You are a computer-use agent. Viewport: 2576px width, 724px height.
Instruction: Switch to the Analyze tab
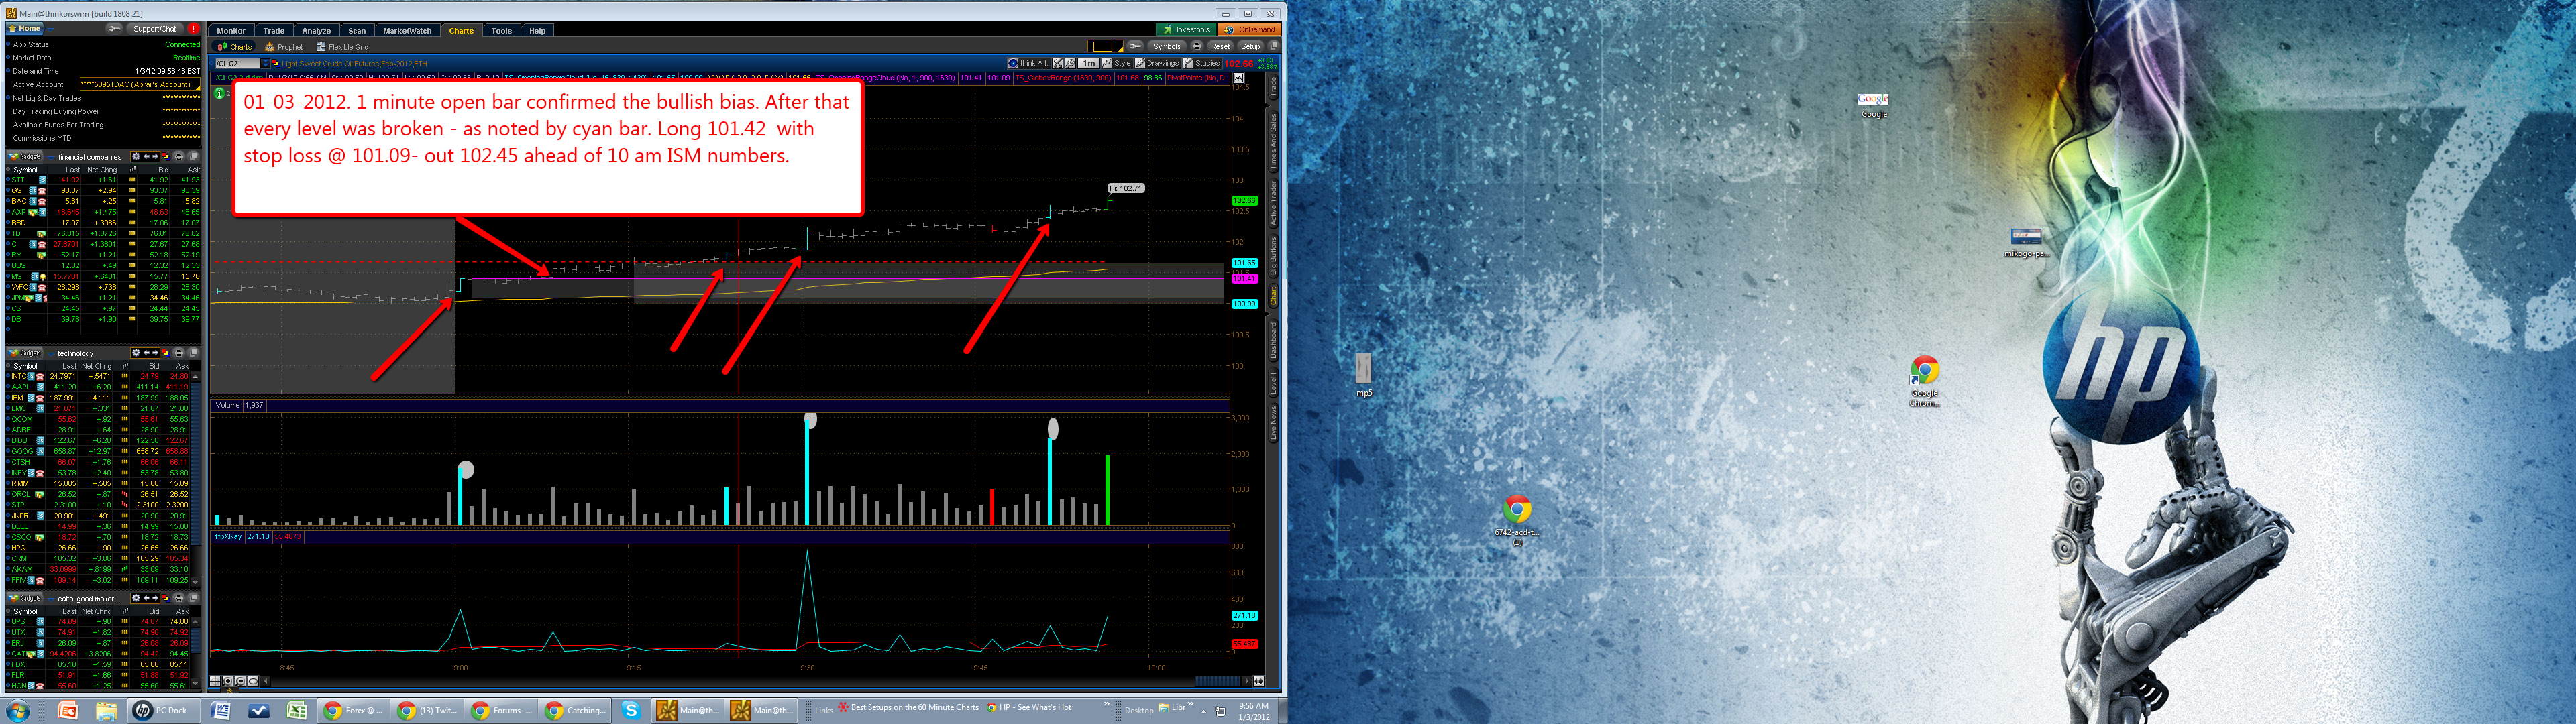point(316,31)
